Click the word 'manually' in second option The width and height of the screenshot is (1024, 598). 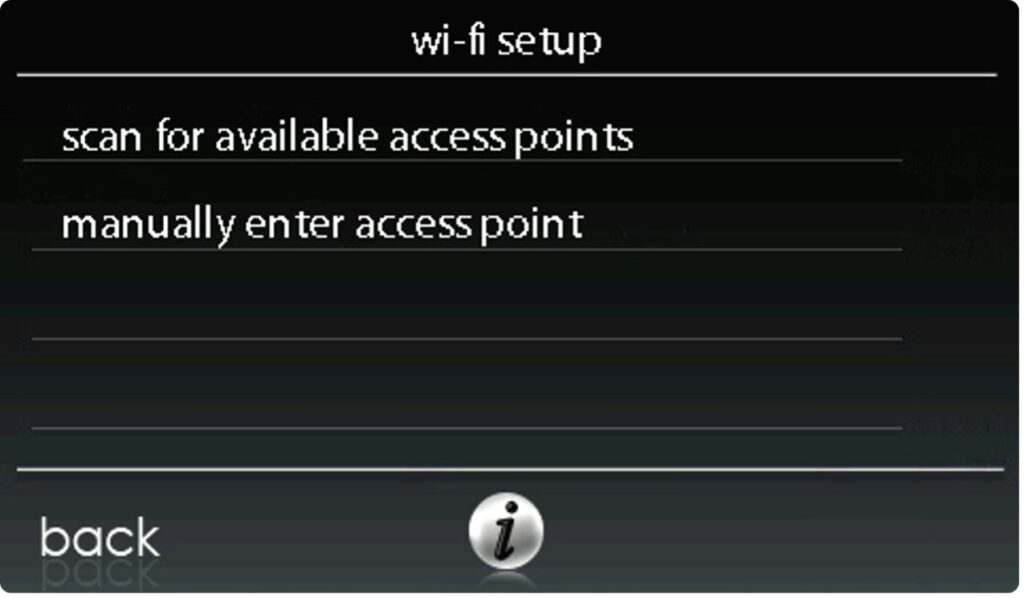148,226
